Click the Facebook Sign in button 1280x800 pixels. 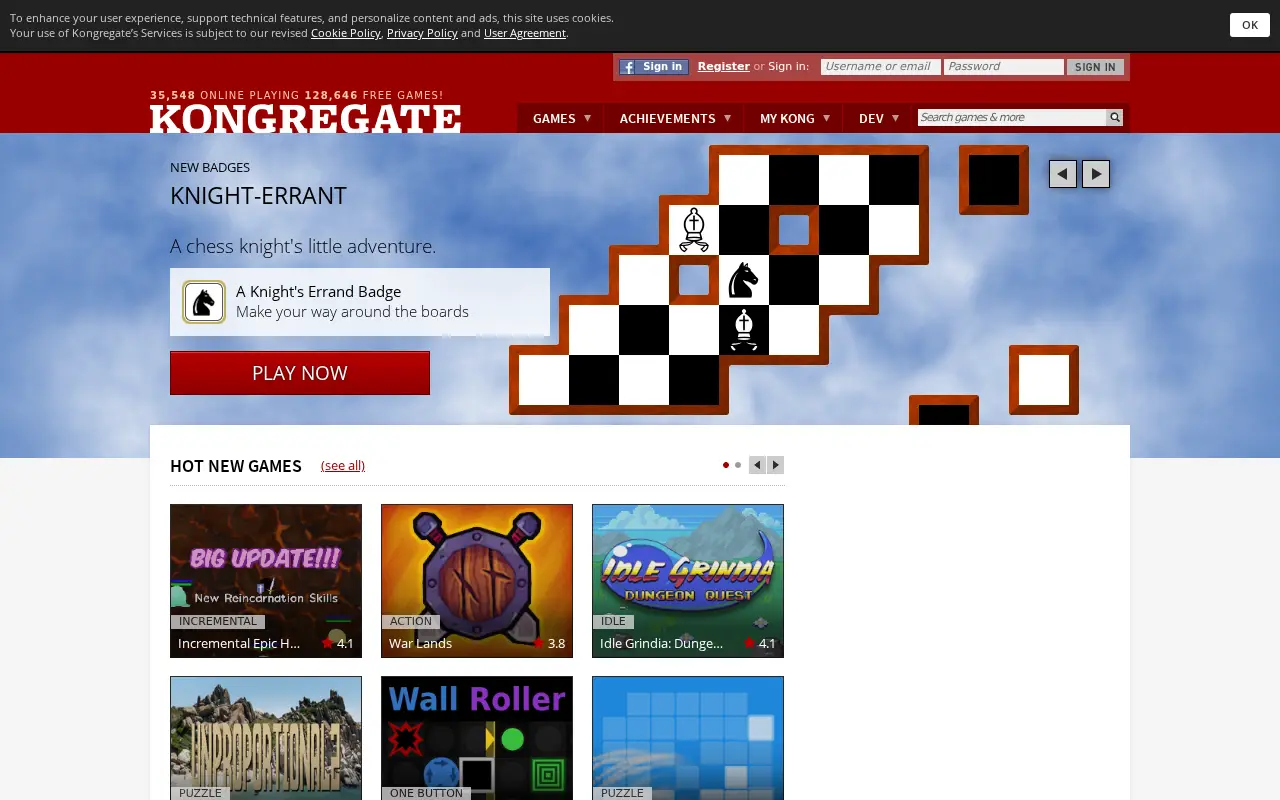pyautogui.click(x=653, y=67)
